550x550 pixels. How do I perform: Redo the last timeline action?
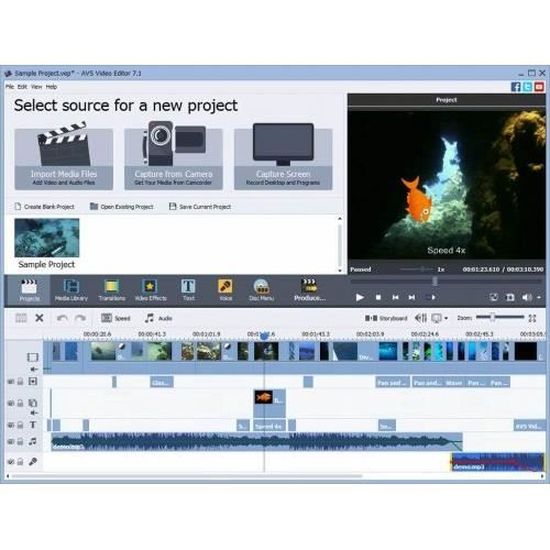click(x=80, y=318)
